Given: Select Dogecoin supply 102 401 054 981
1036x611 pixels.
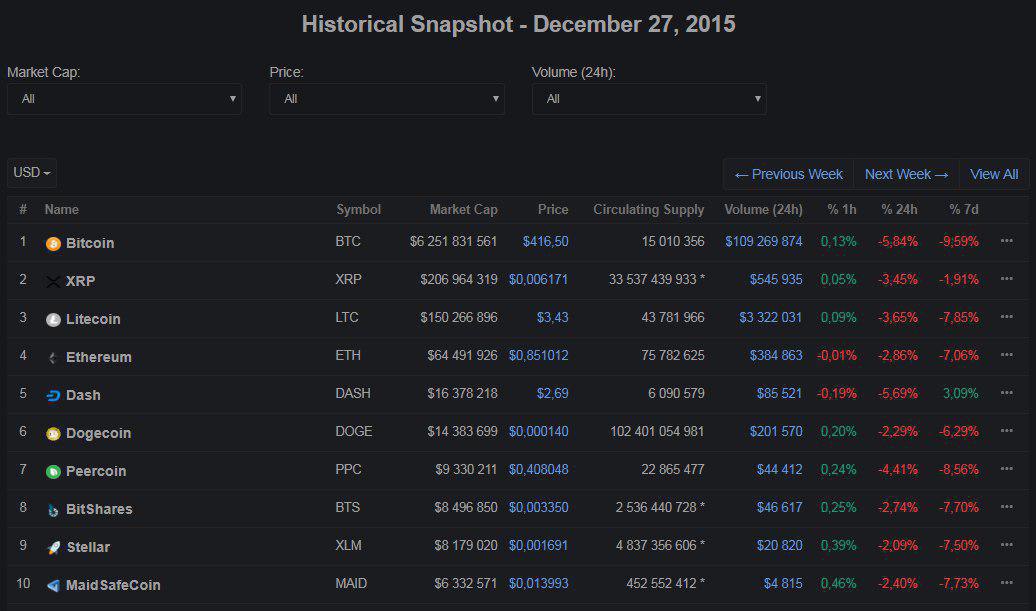Looking at the screenshot, I should point(657,431).
